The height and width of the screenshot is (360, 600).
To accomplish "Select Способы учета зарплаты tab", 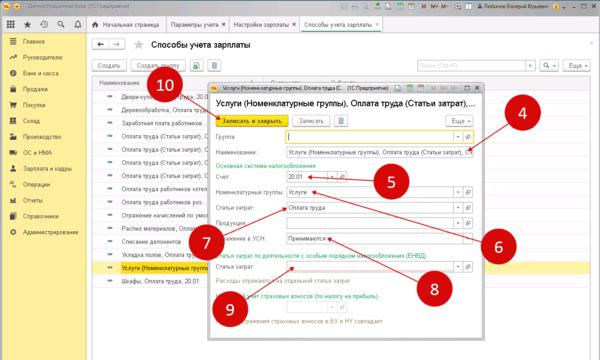I will coord(341,24).
